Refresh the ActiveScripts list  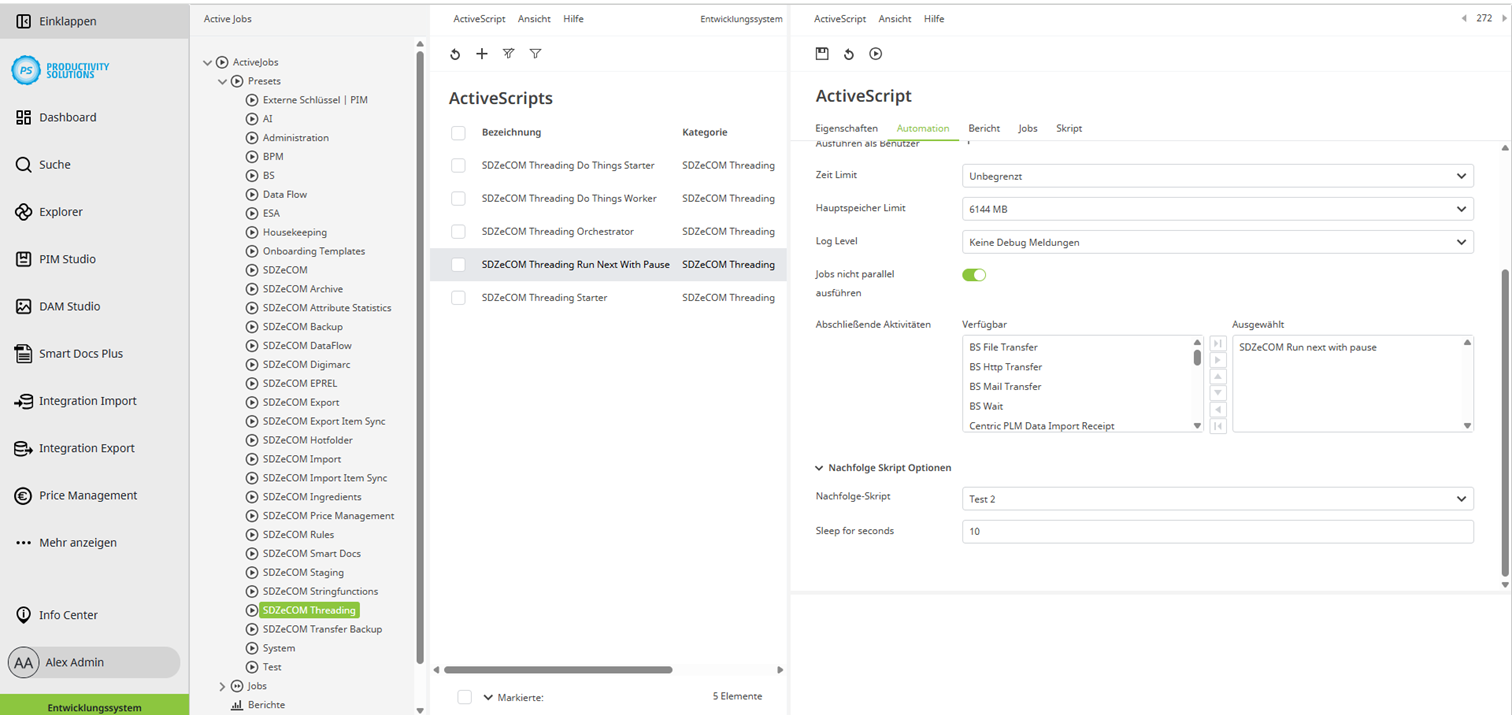455,54
